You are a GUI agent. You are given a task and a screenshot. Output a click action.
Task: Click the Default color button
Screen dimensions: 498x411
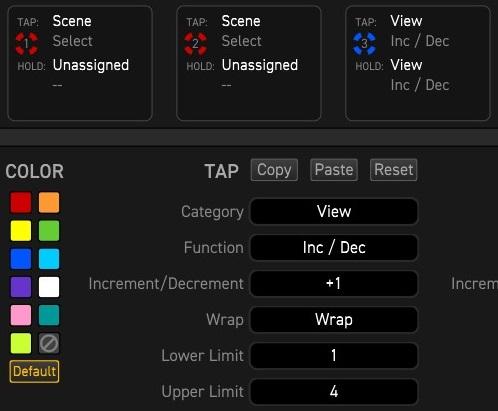click(35, 371)
